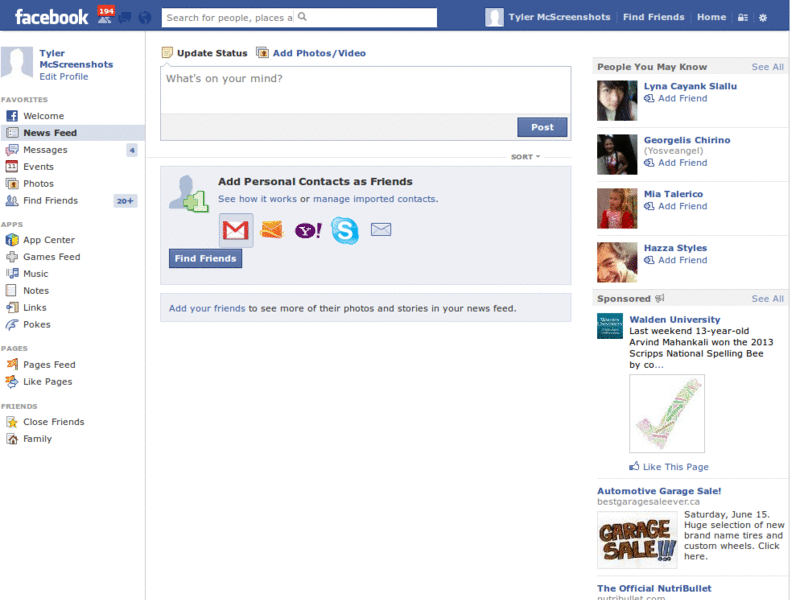Click the facebook logo
This screenshot has width=800, height=600.
pyautogui.click(x=52, y=17)
